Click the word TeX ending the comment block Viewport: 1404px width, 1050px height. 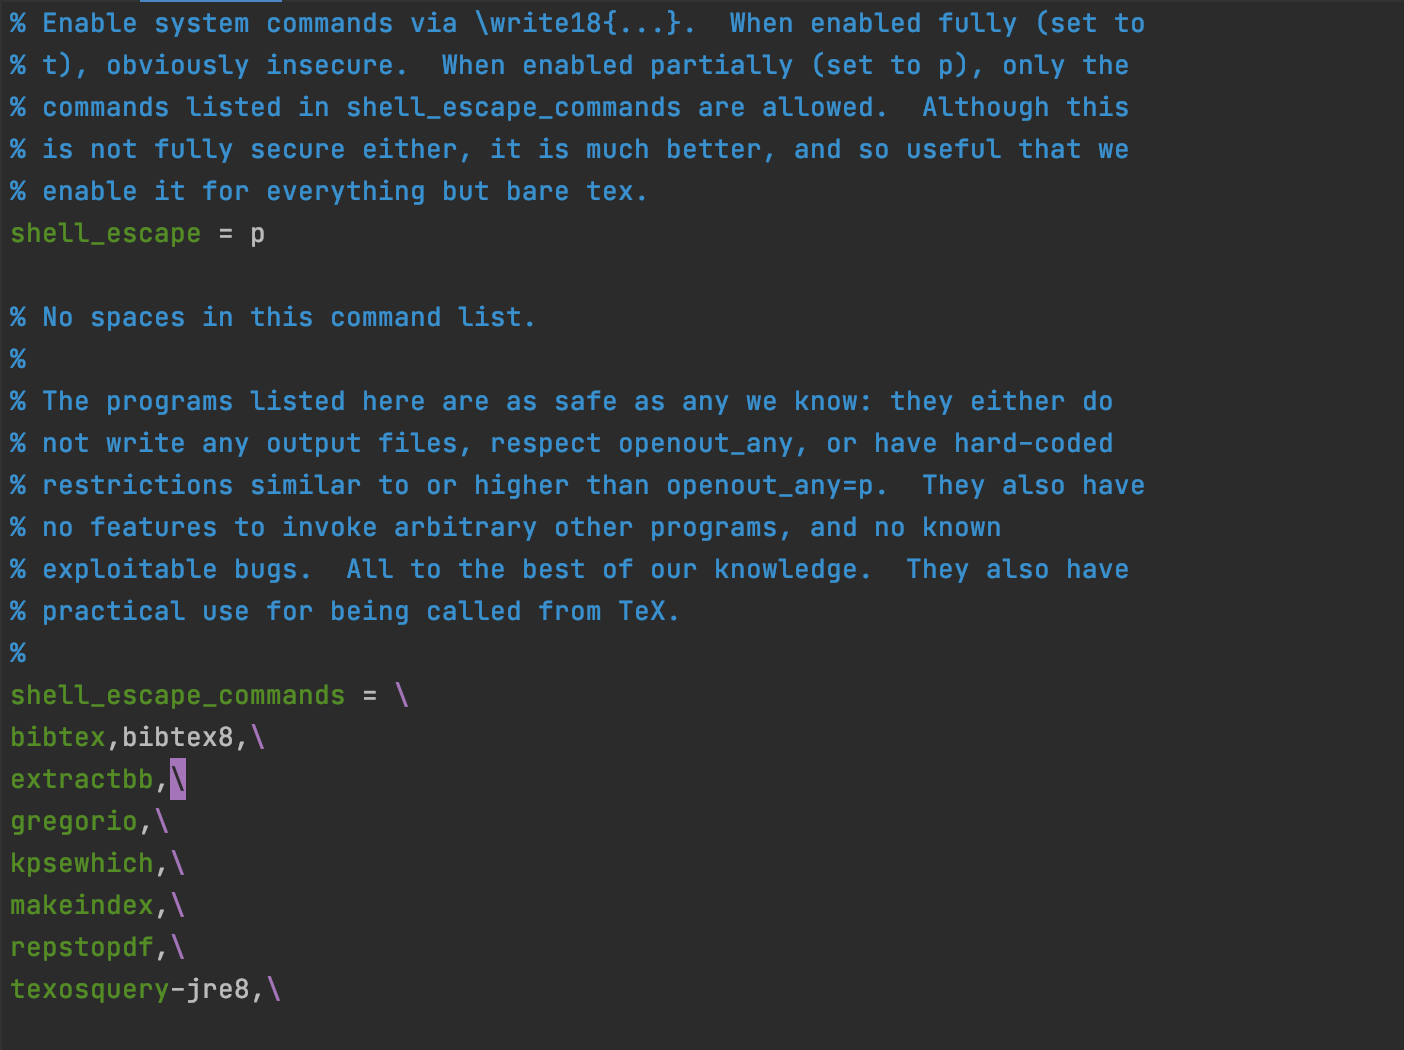pyautogui.click(x=641, y=612)
